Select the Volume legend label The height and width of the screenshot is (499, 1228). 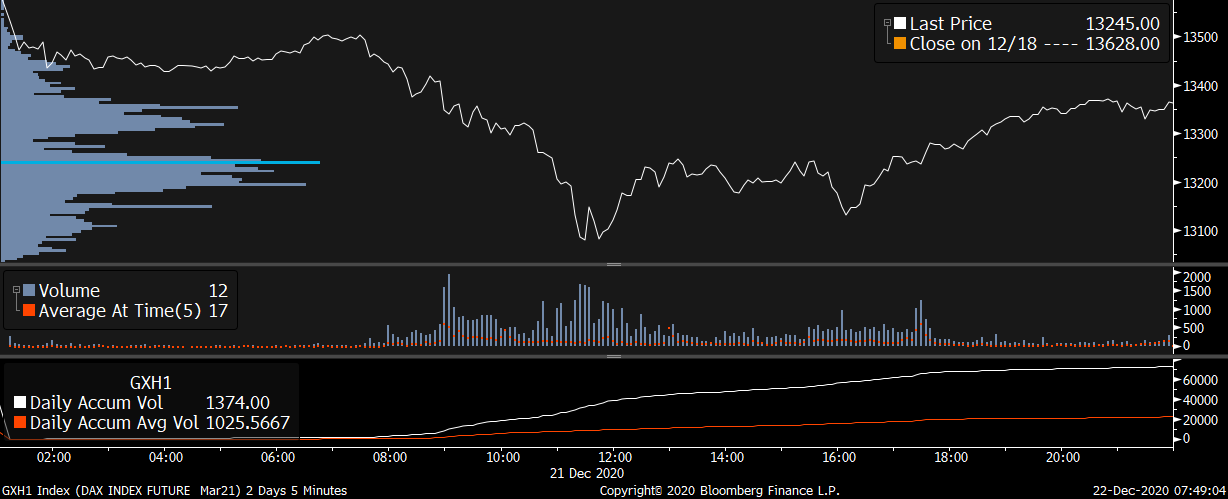coord(69,291)
